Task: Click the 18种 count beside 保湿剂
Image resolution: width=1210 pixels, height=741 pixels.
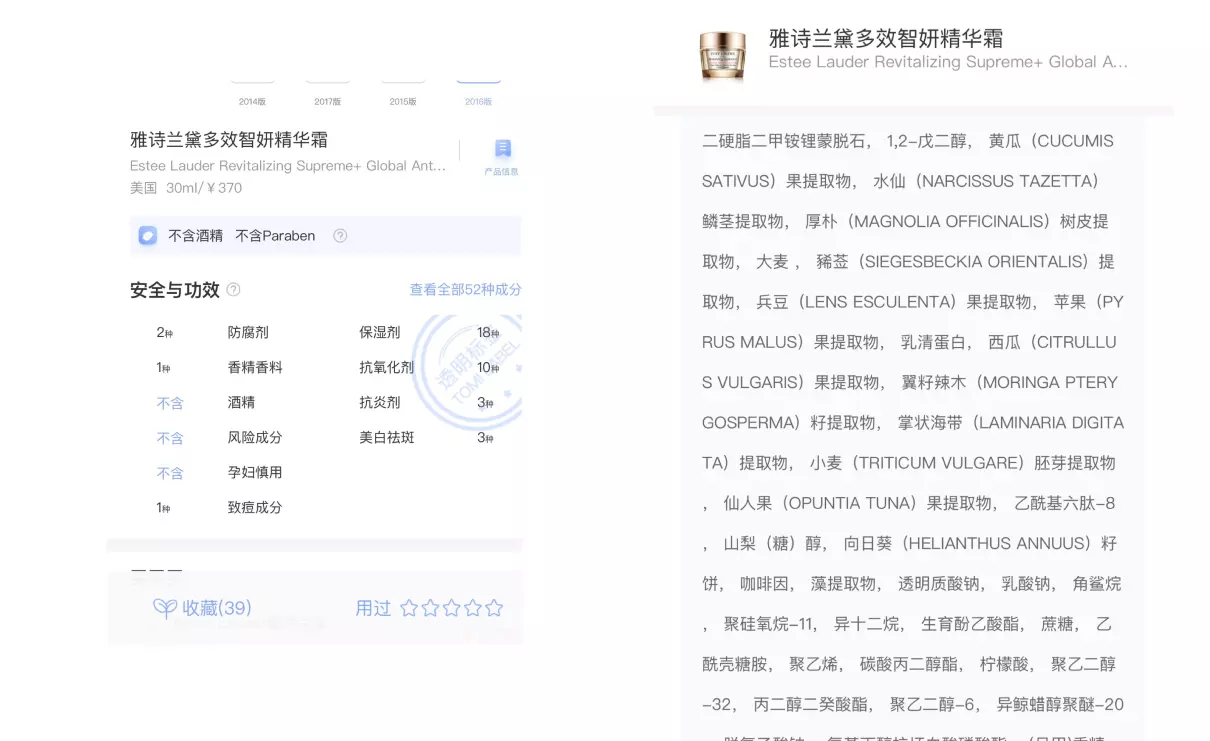Action: [488, 332]
